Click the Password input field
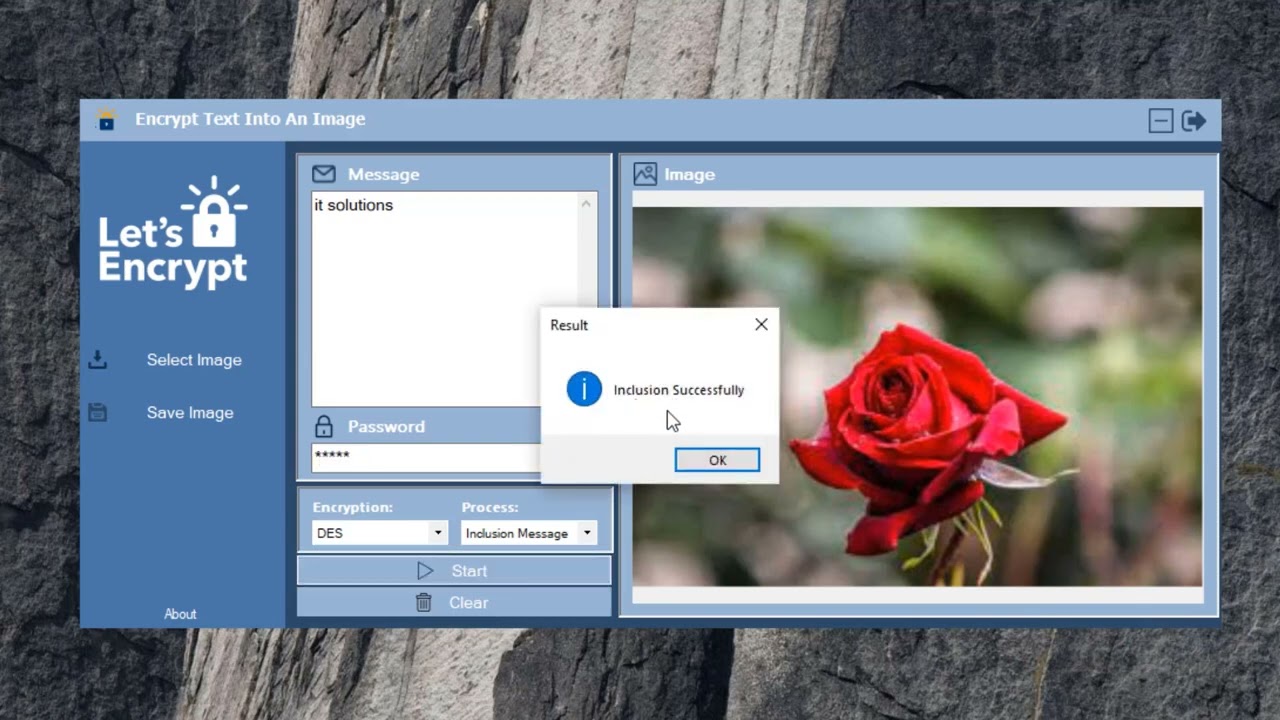 tap(426, 457)
